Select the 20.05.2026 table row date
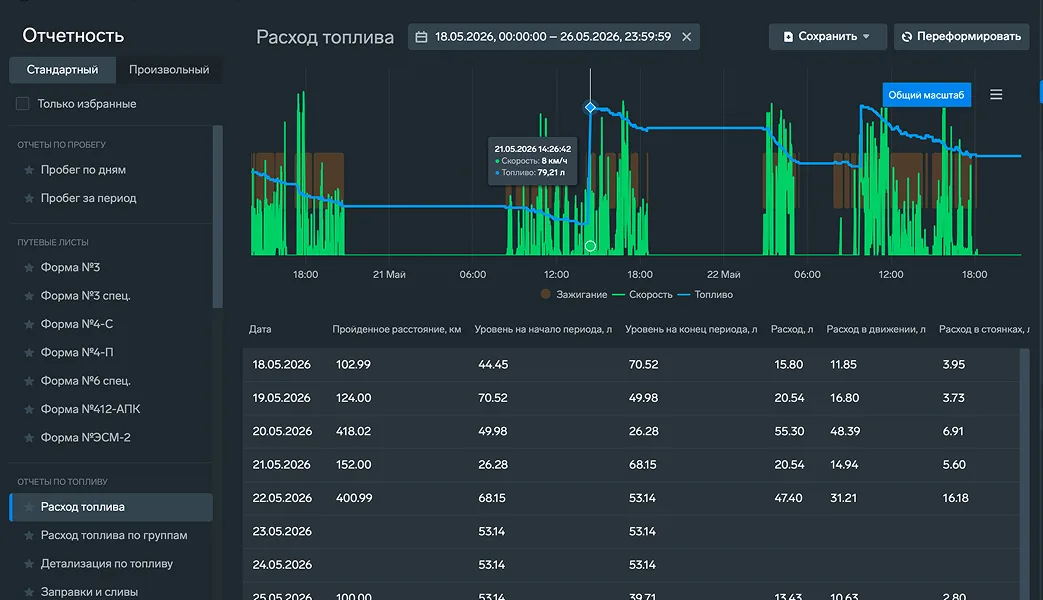Image resolution: width=1043 pixels, height=600 pixels. click(x=282, y=431)
